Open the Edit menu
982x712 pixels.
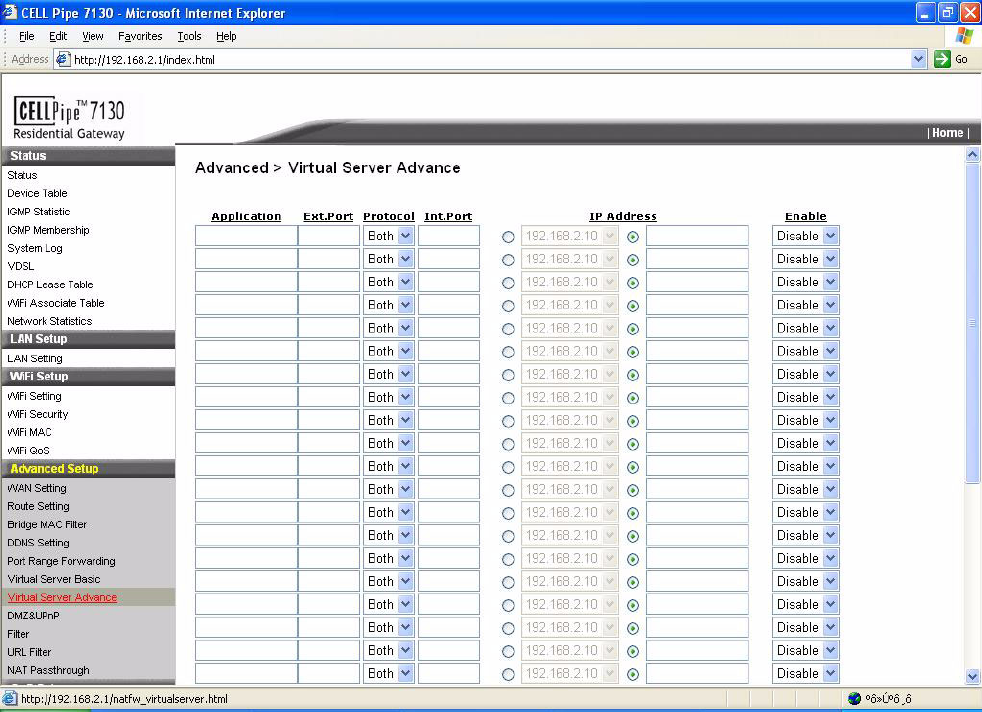(x=58, y=36)
